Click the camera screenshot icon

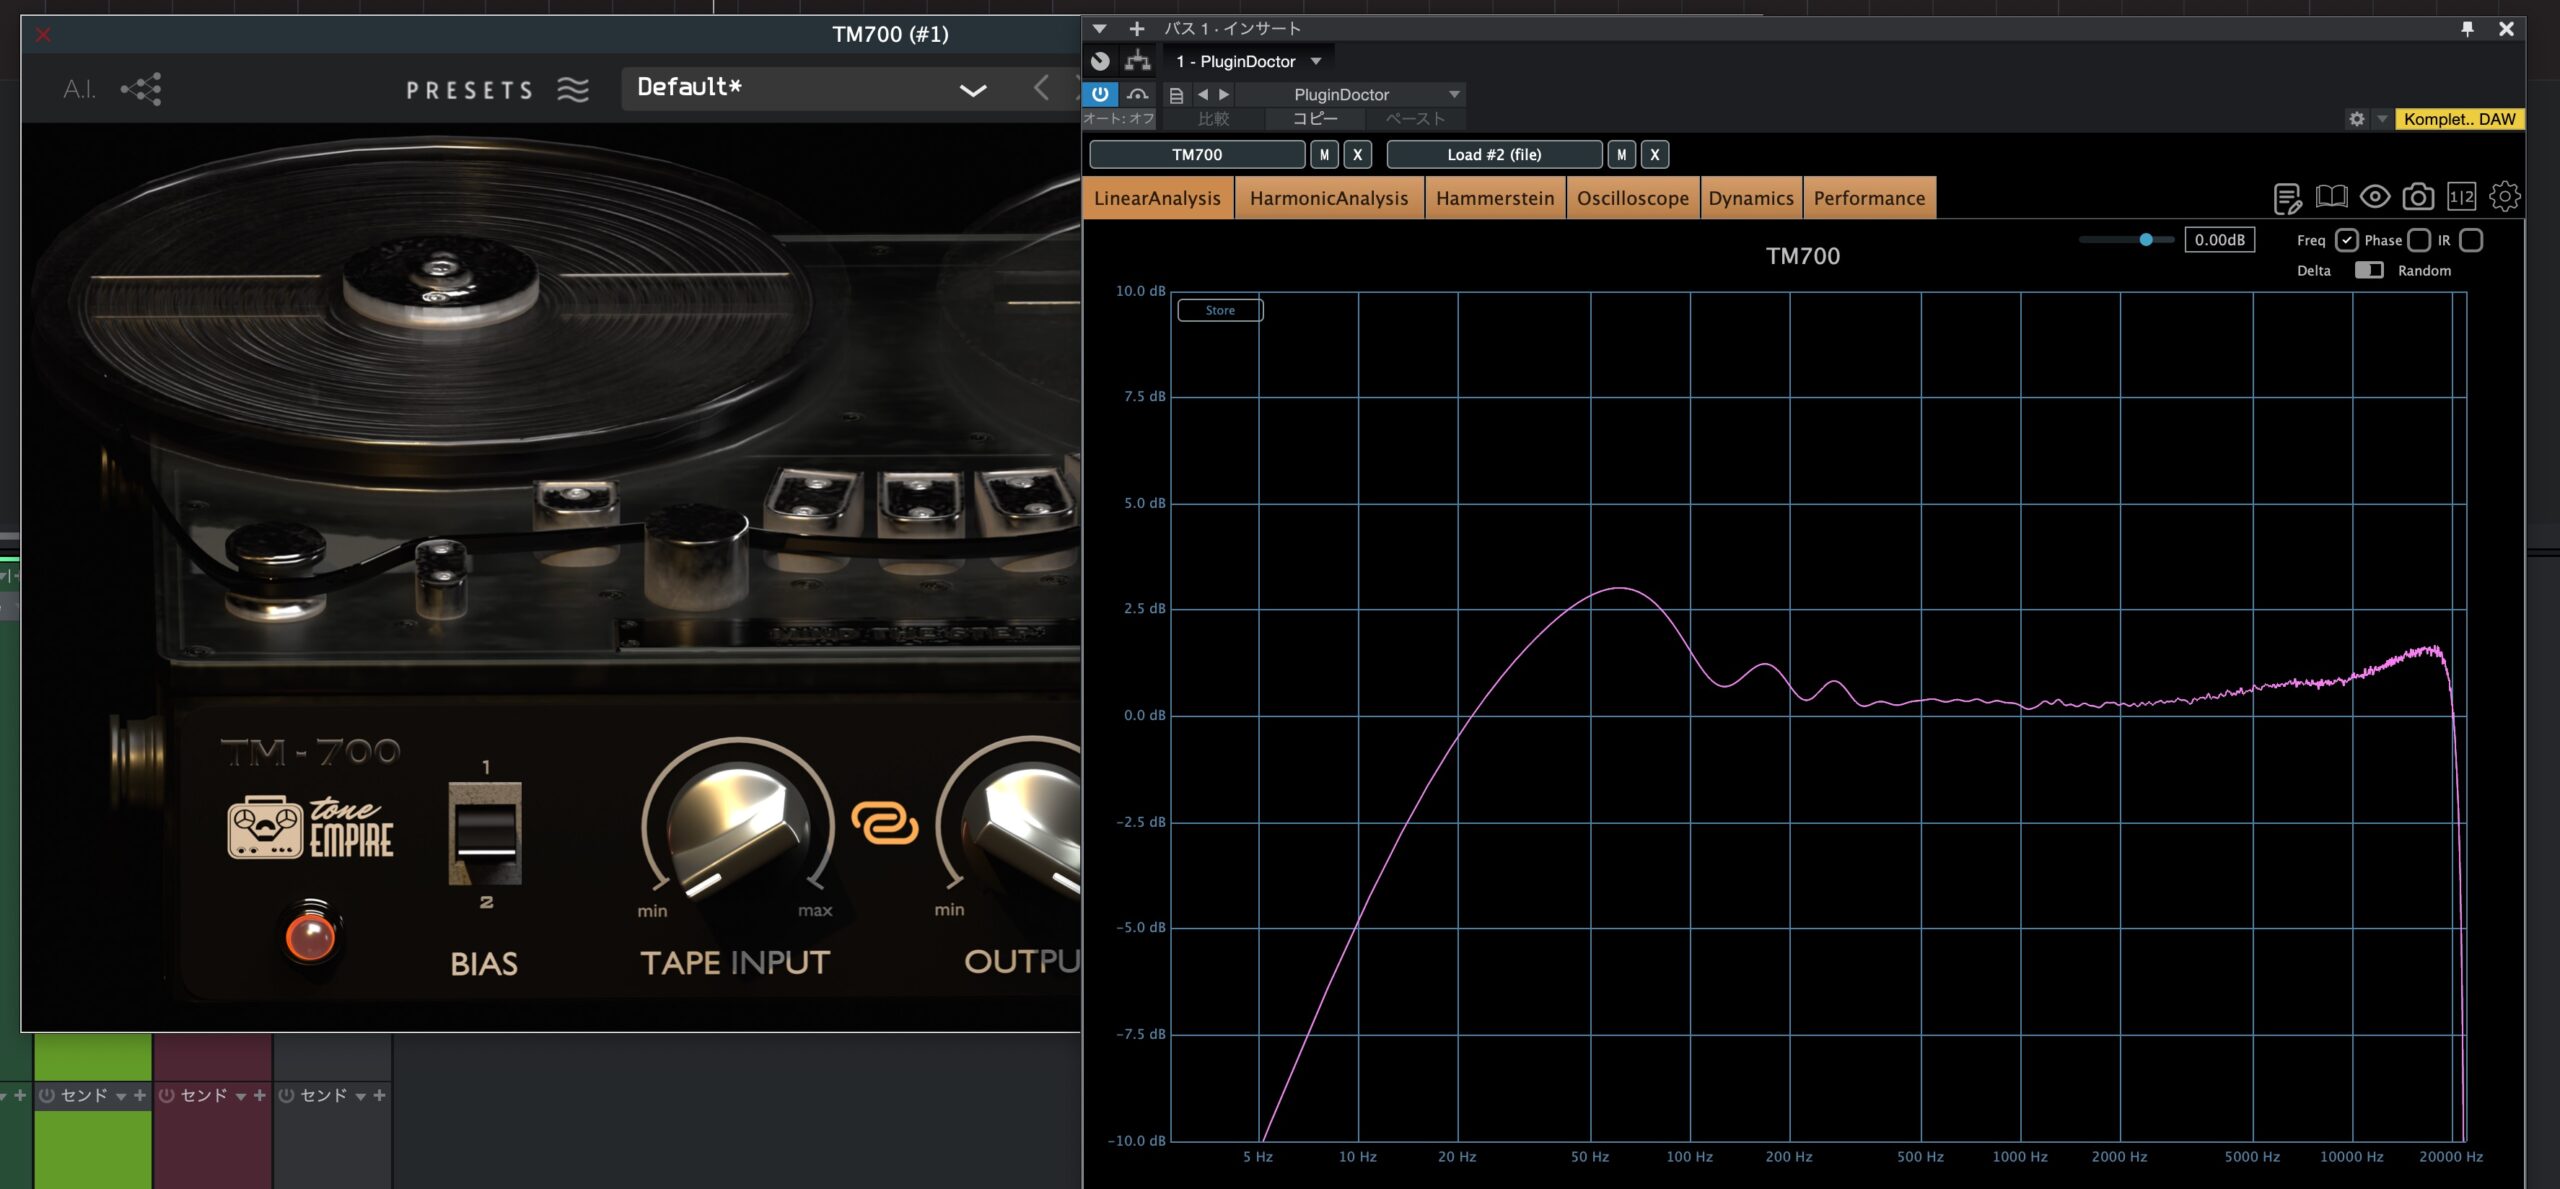pyautogui.click(x=2418, y=197)
